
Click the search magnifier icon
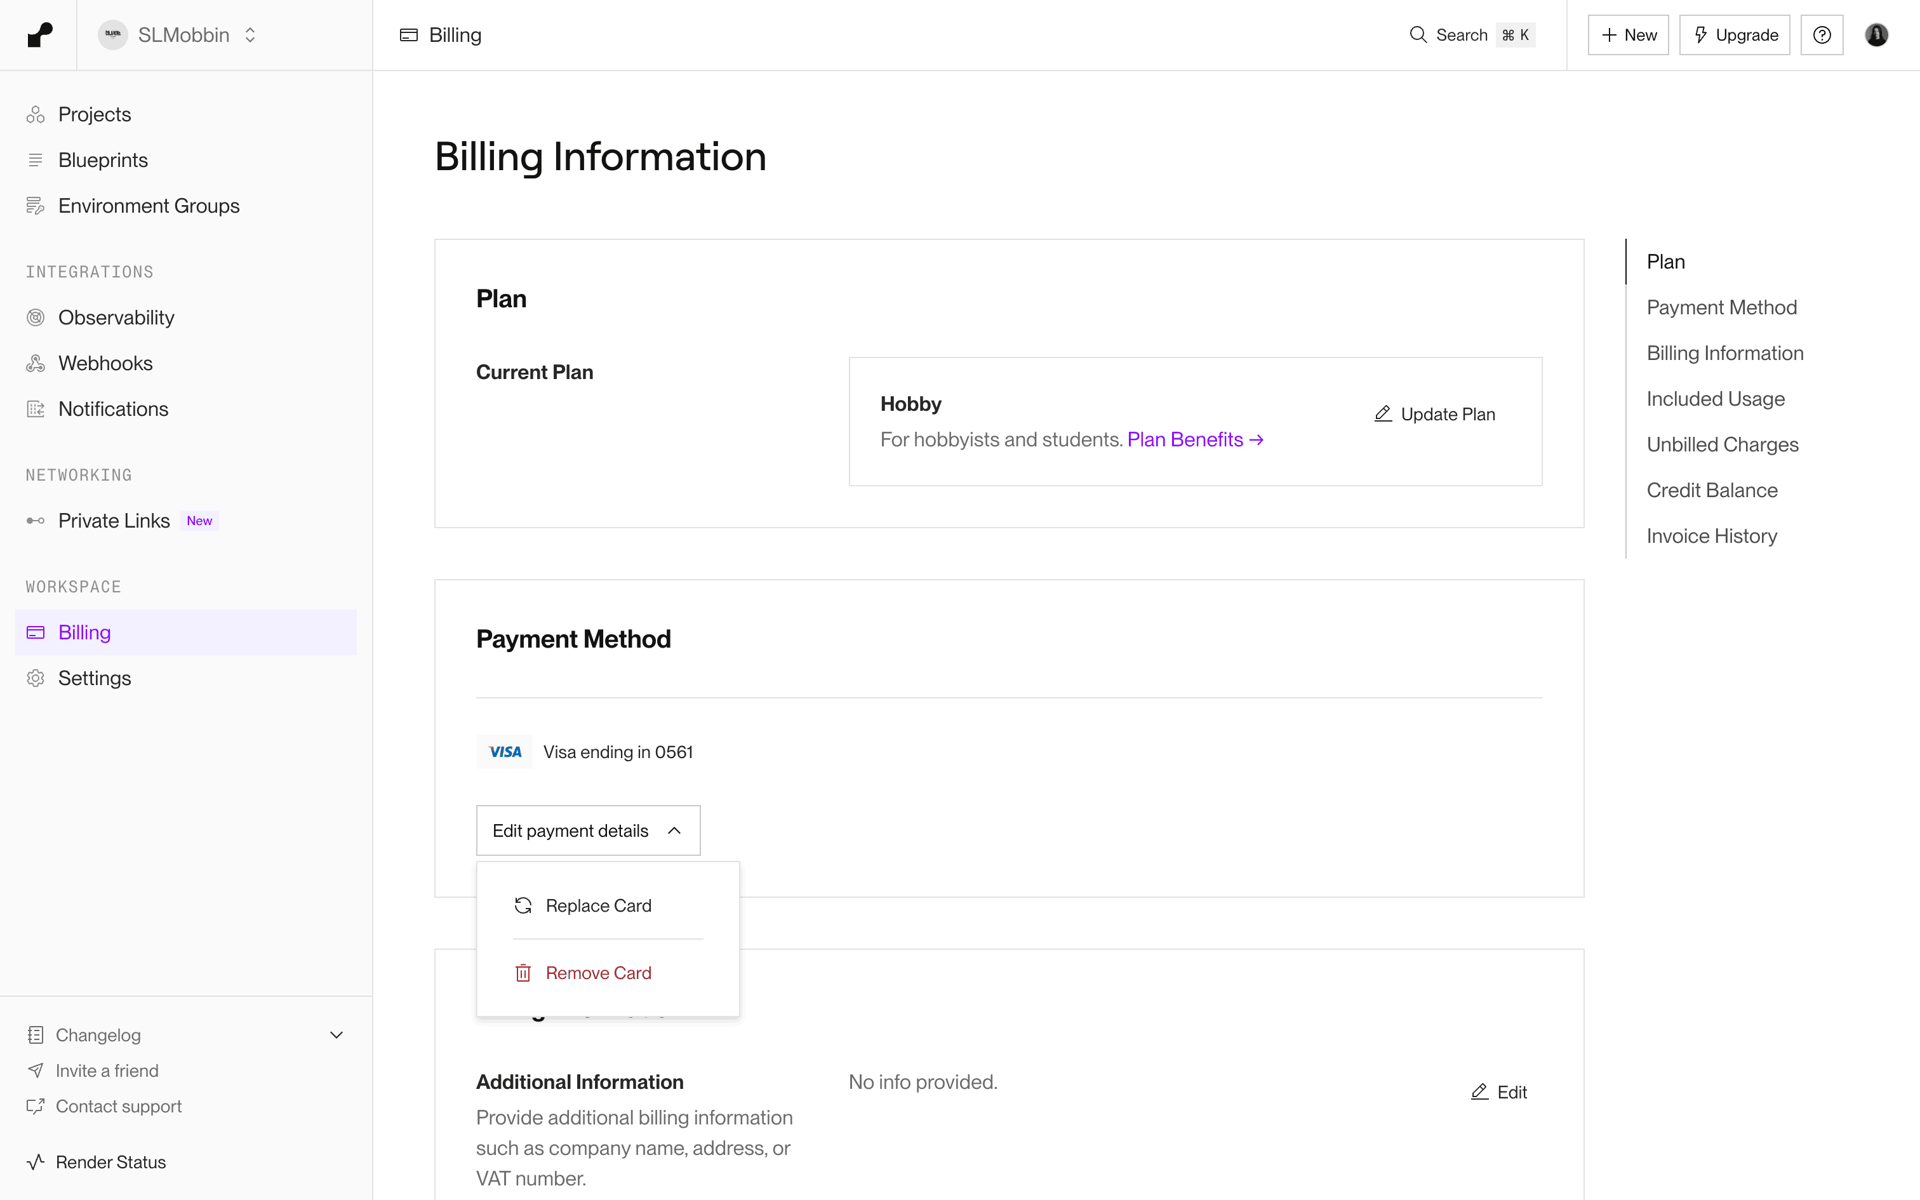click(1418, 35)
